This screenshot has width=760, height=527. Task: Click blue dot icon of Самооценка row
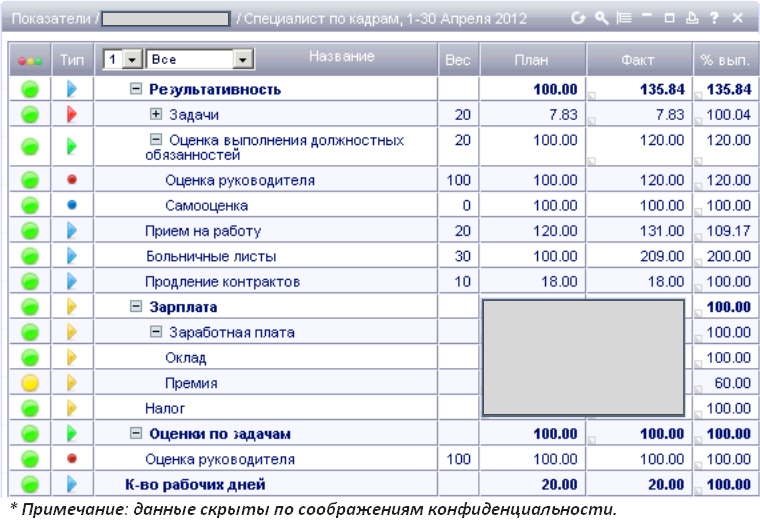click(72, 205)
